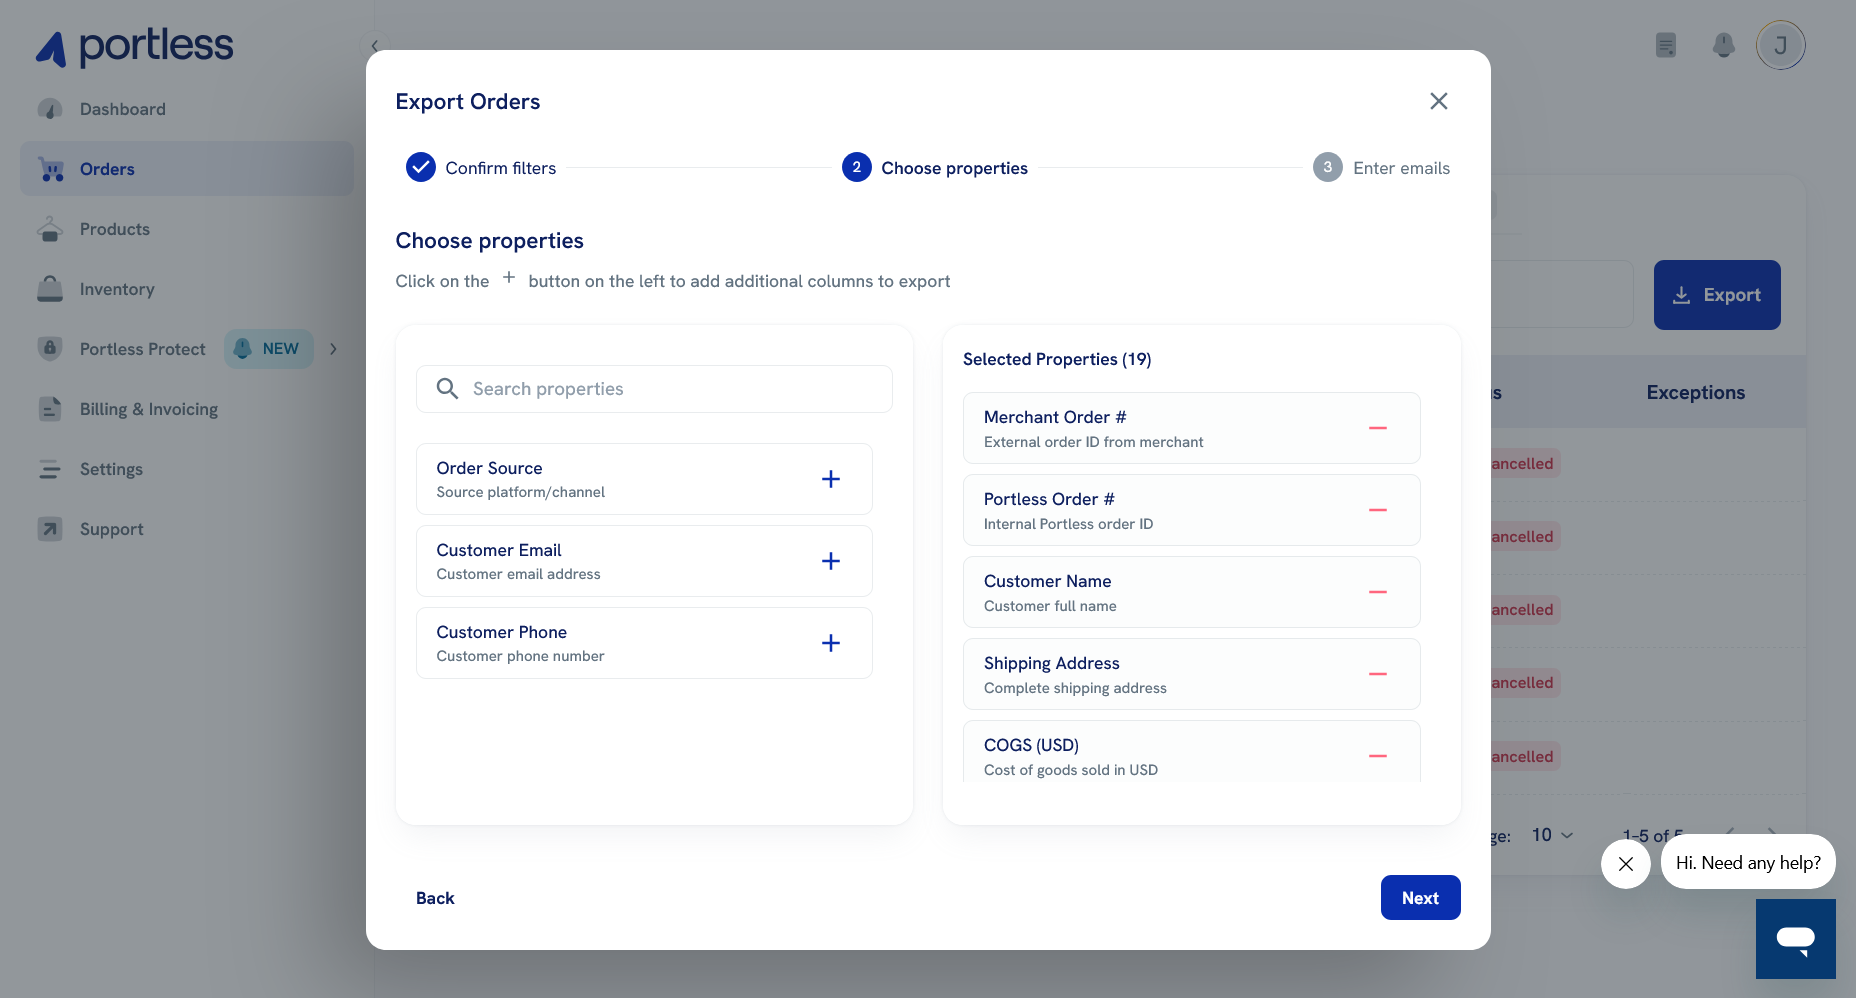Dismiss the 'Need any help?' chat prompt
The height and width of the screenshot is (998, 1856).
(x=1625, y=863)
